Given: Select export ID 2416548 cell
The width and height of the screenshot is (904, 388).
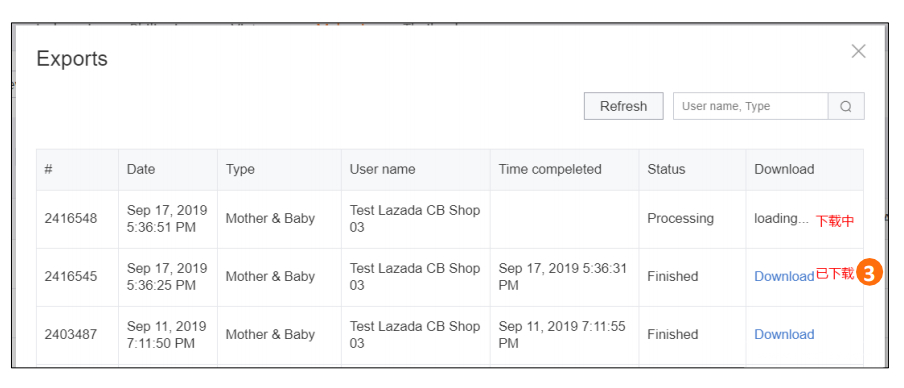Looking at the screenshot, I should [x=71, y=219].
